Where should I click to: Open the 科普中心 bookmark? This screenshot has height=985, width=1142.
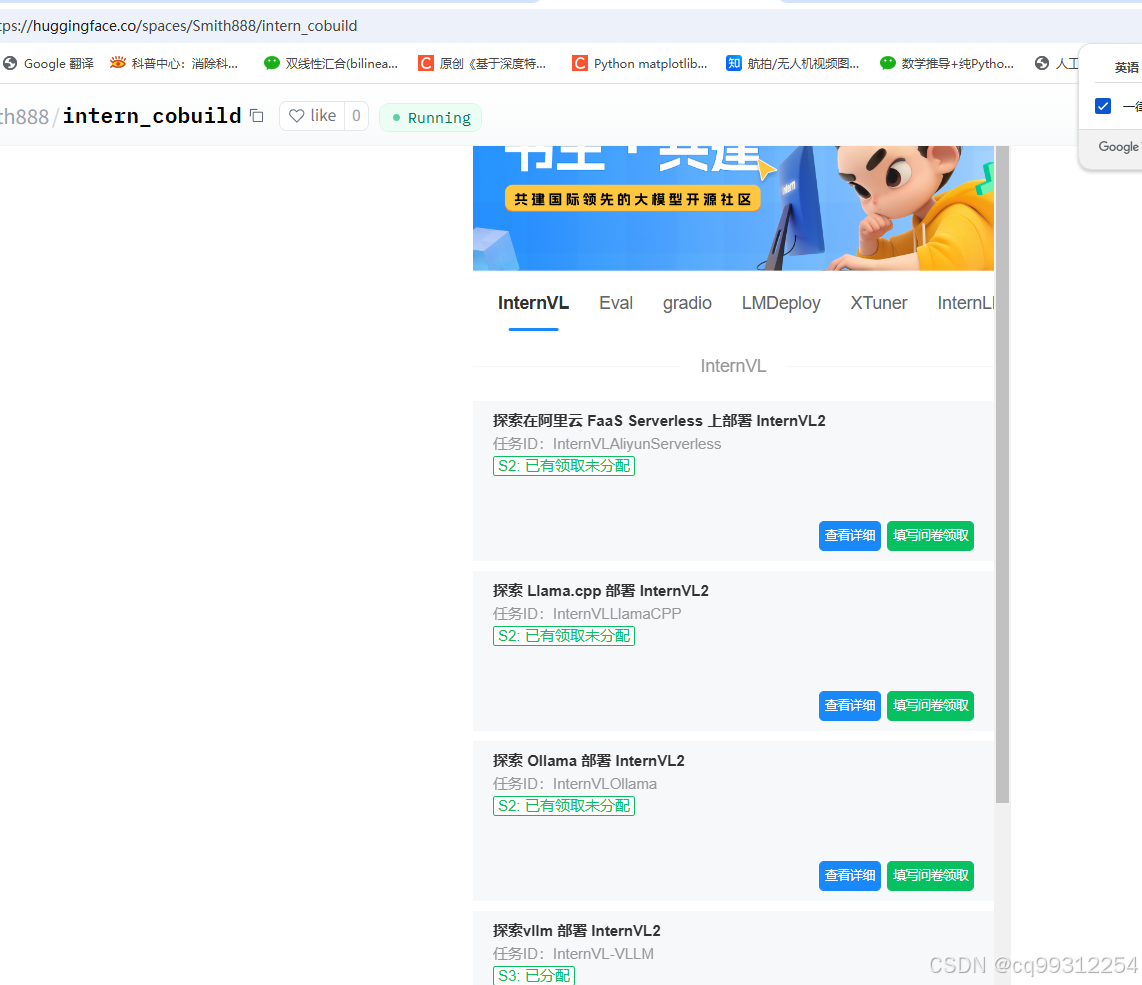tap(174, 63)
